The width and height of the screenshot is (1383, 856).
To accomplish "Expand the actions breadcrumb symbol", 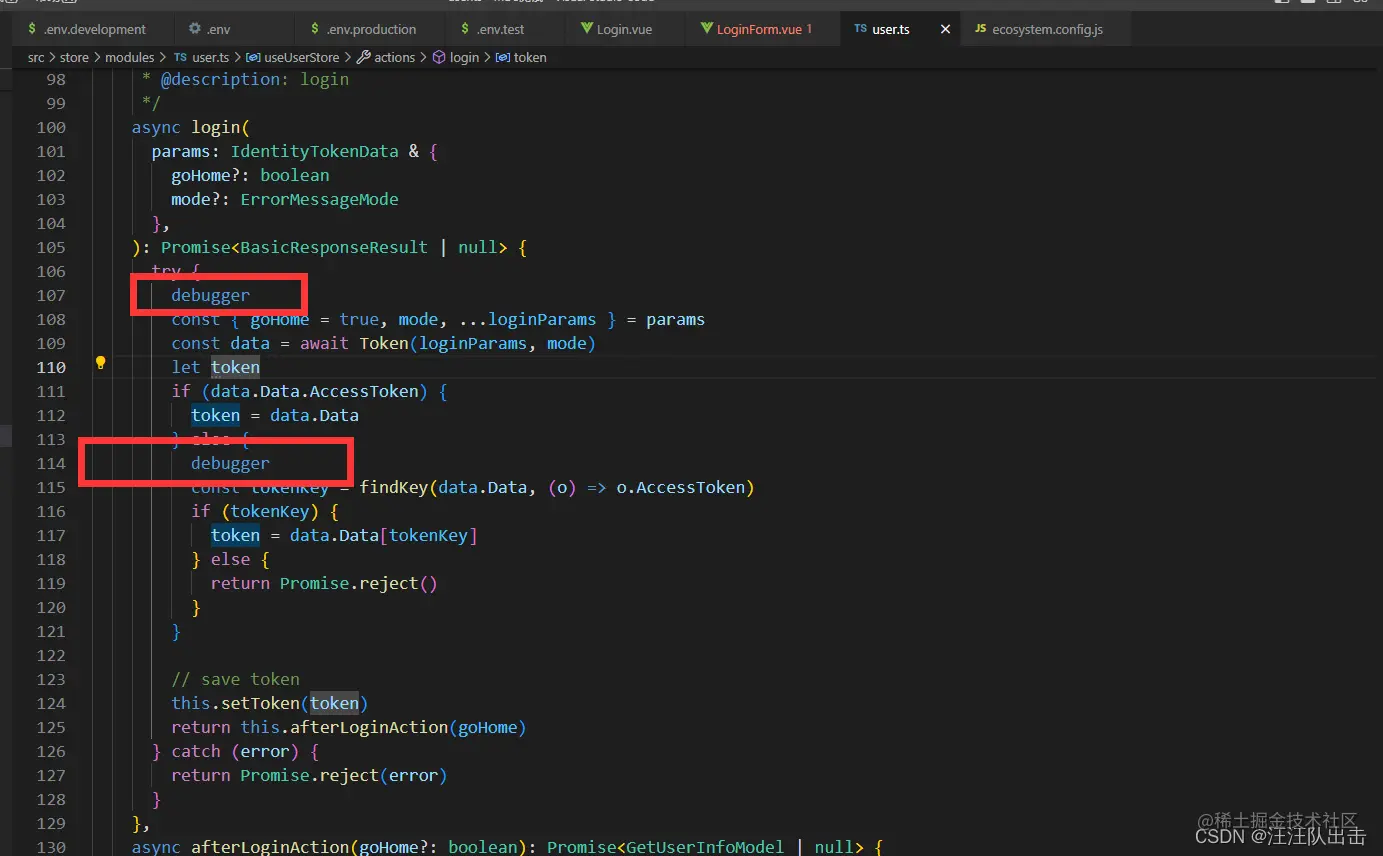I will click(386, 57).
